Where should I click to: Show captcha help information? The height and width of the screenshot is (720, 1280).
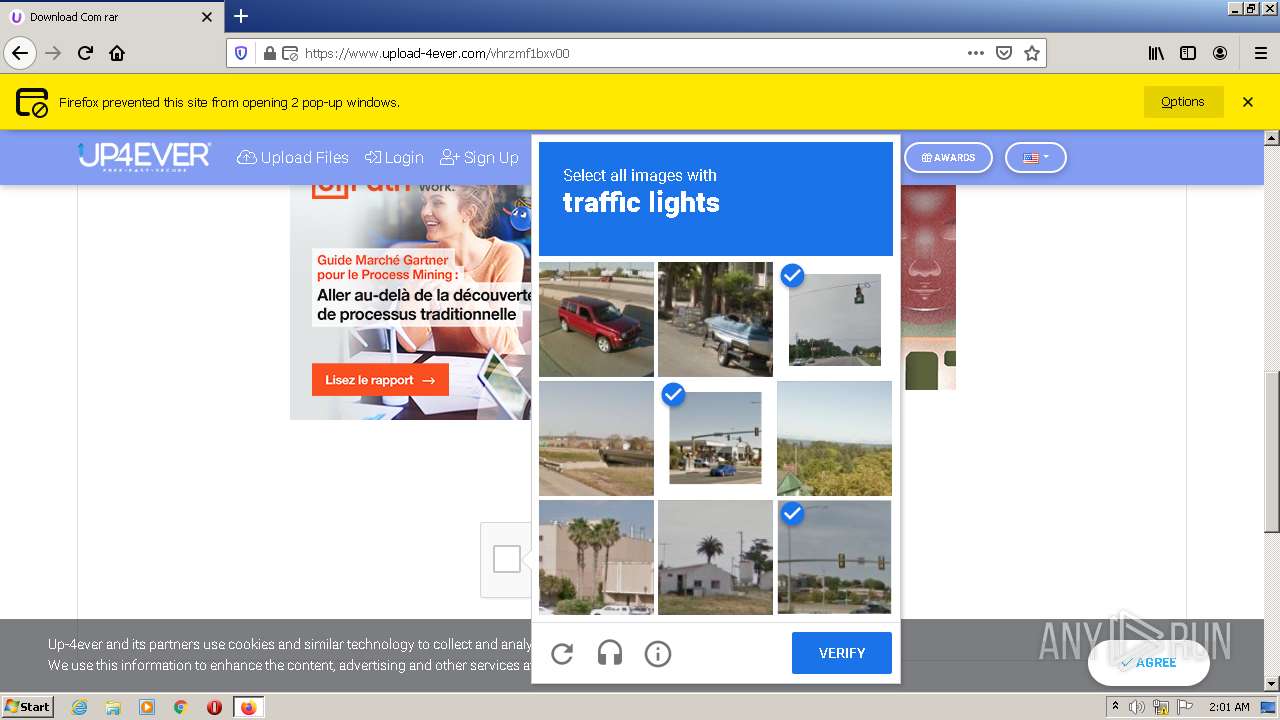tap(658, 654)
